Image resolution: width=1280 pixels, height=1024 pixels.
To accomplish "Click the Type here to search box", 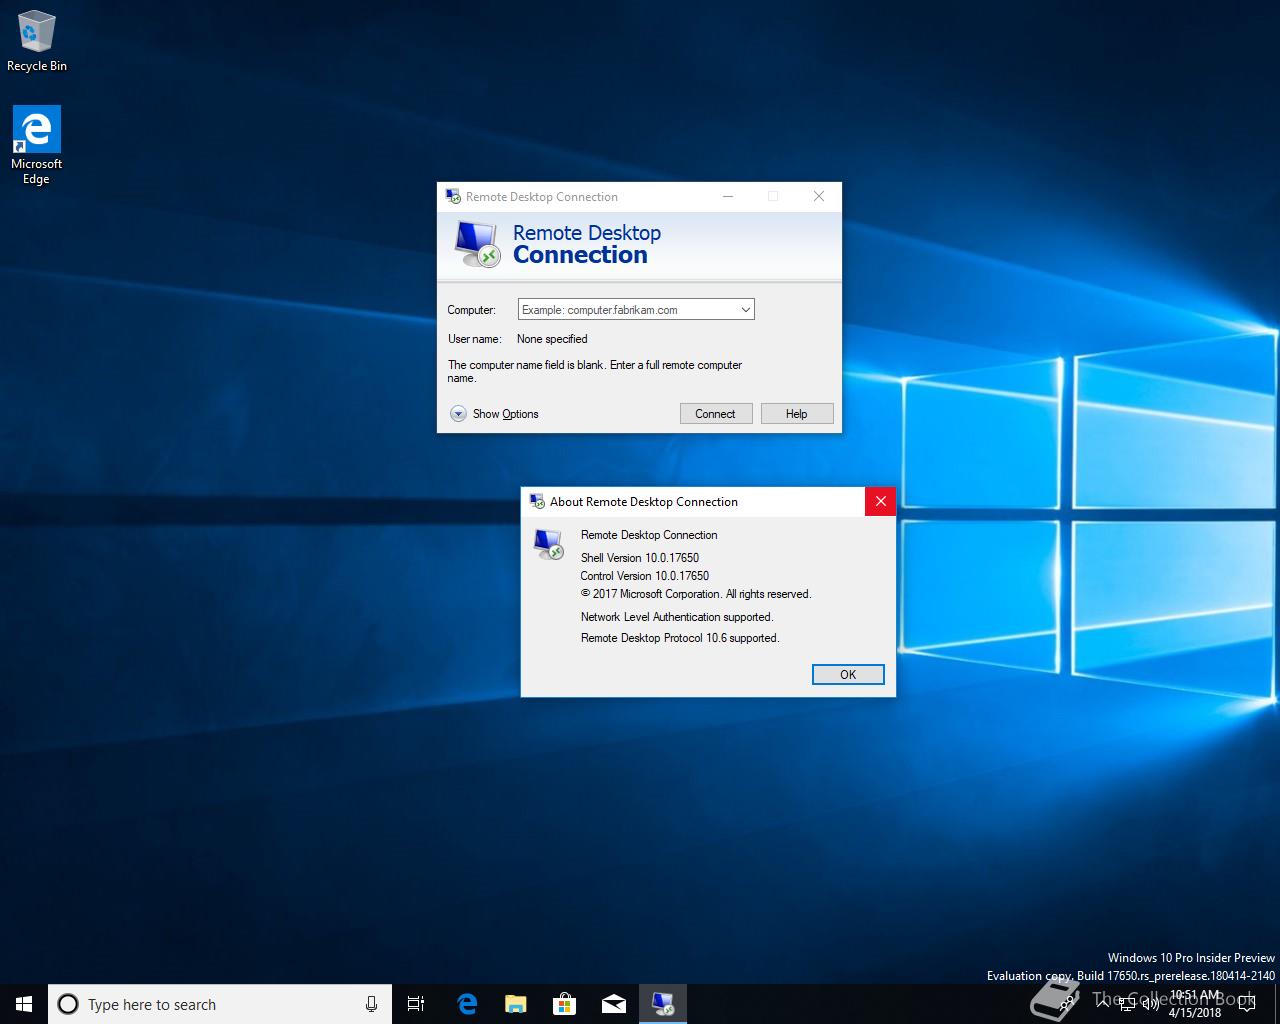I will coord(220,1004).
